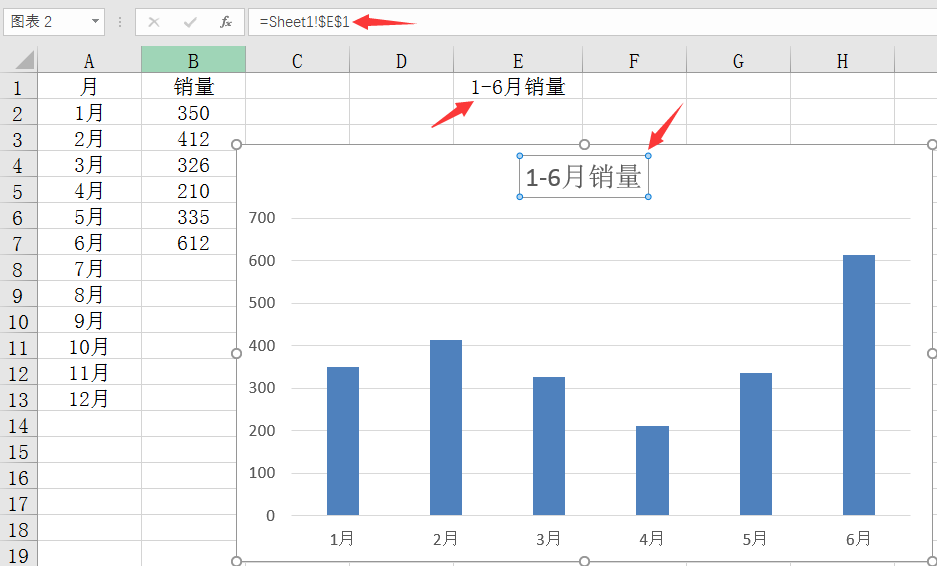Click the 1月 bar in the chart
This screenshot has width=937, height=566.
pos(343,441)
